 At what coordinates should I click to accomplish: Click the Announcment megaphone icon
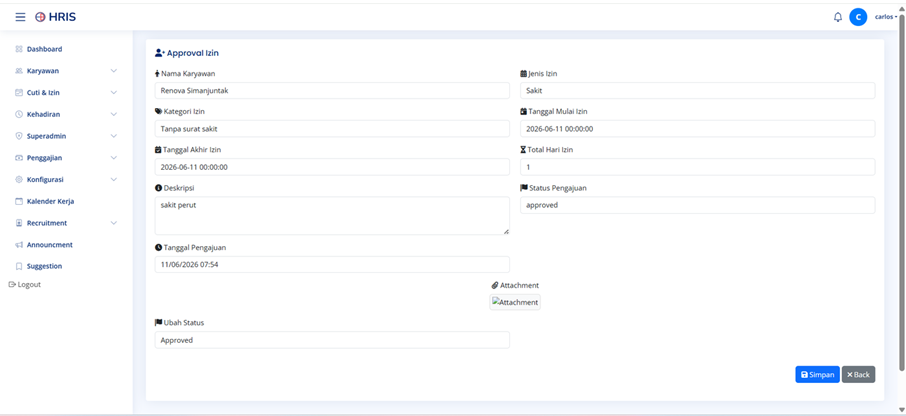[x=18, y=245]
